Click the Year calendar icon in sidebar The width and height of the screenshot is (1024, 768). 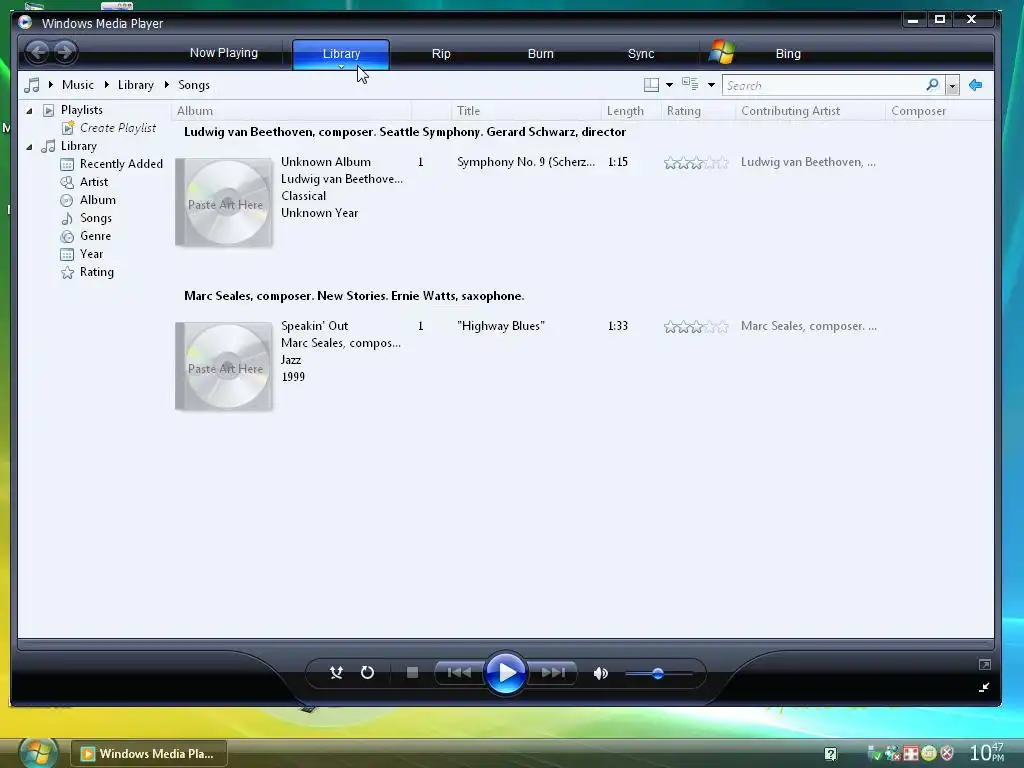point(67,255)
